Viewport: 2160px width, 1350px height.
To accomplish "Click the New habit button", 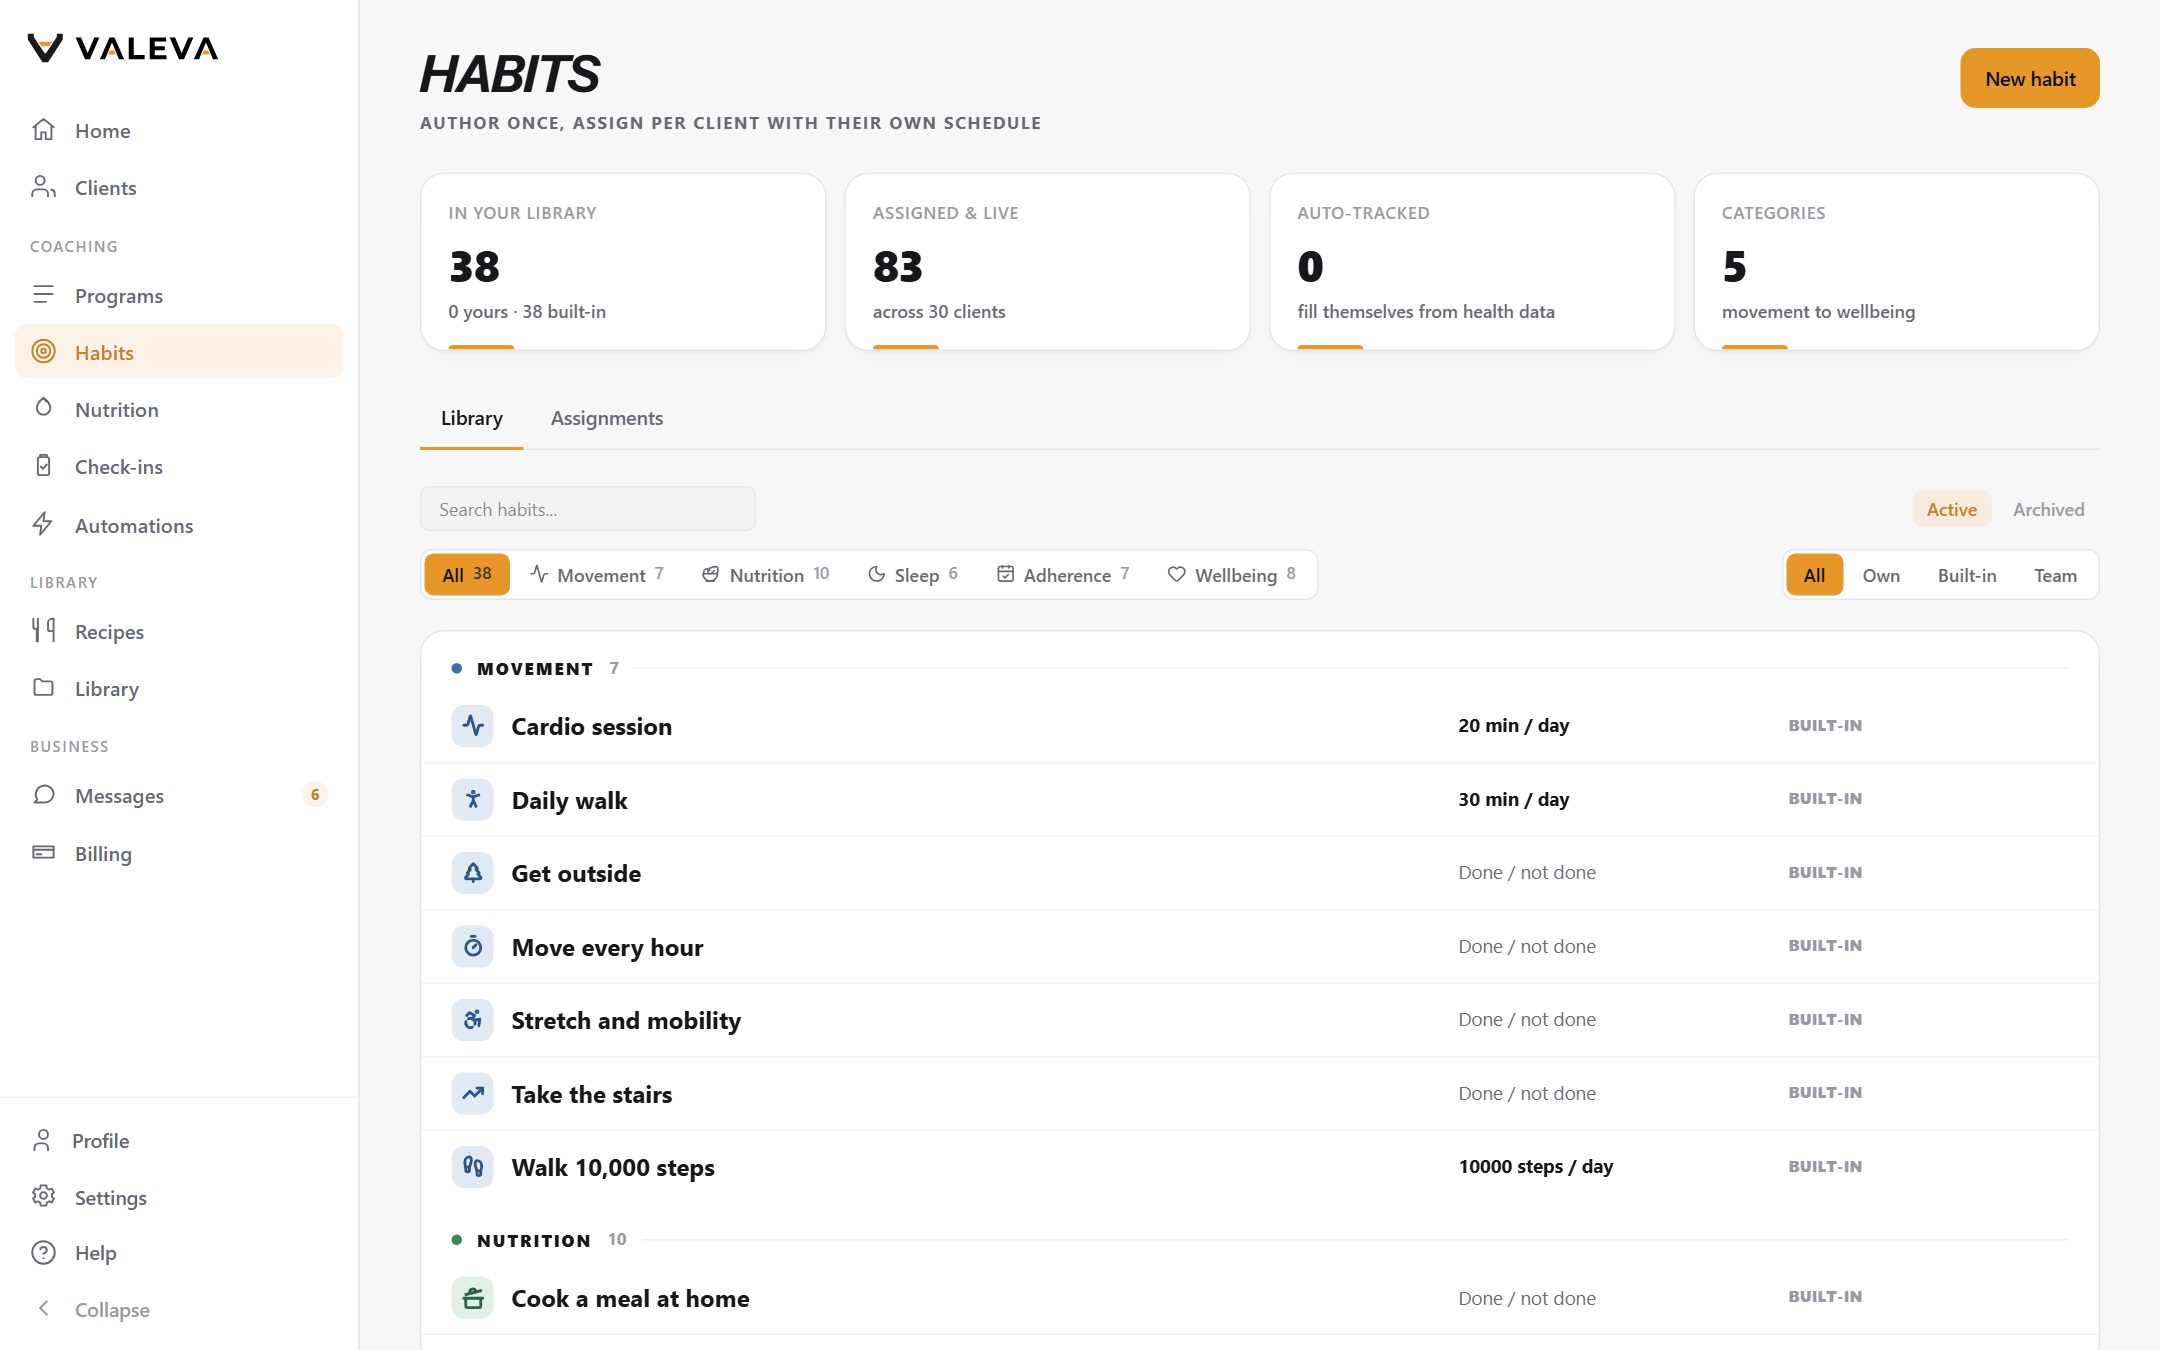I will (2030, 78).
